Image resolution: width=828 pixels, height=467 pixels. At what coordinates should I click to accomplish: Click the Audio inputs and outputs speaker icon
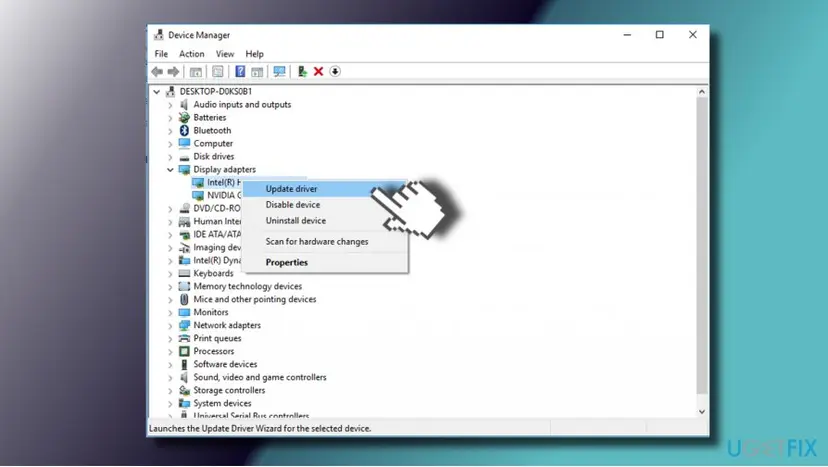(x=184, y=105)
